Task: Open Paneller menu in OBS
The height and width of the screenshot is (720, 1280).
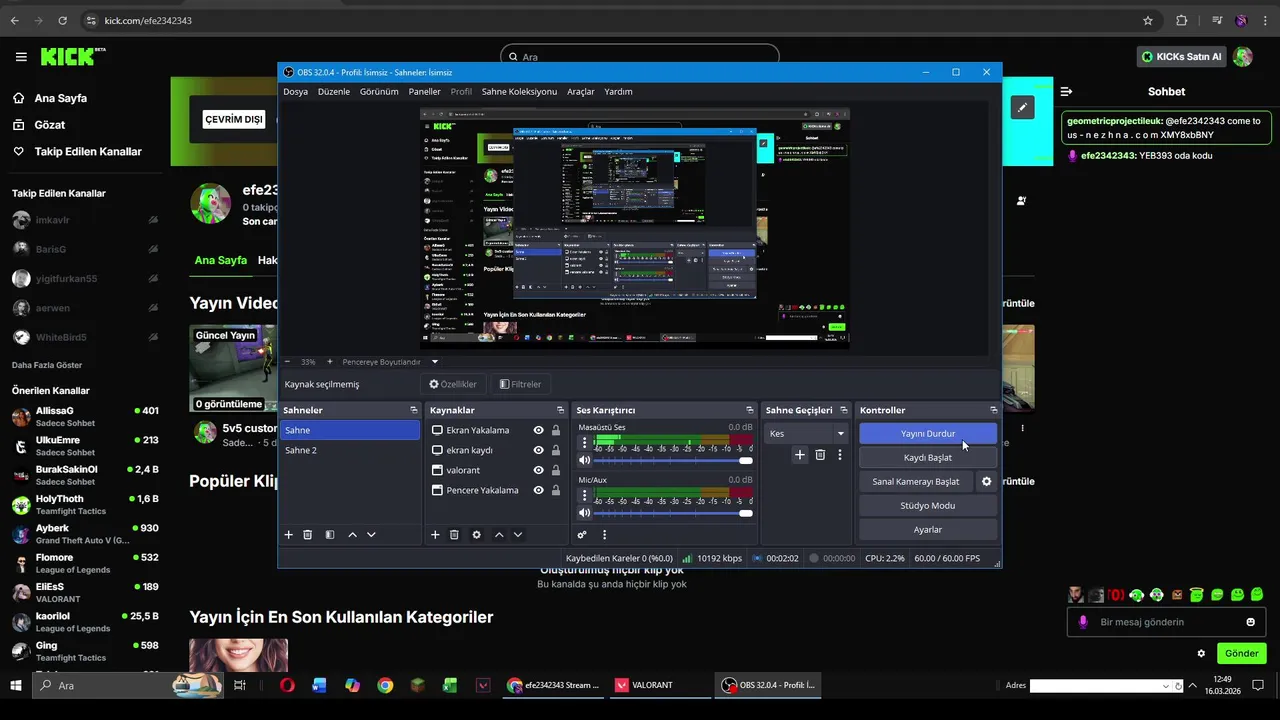Action: 424,91
